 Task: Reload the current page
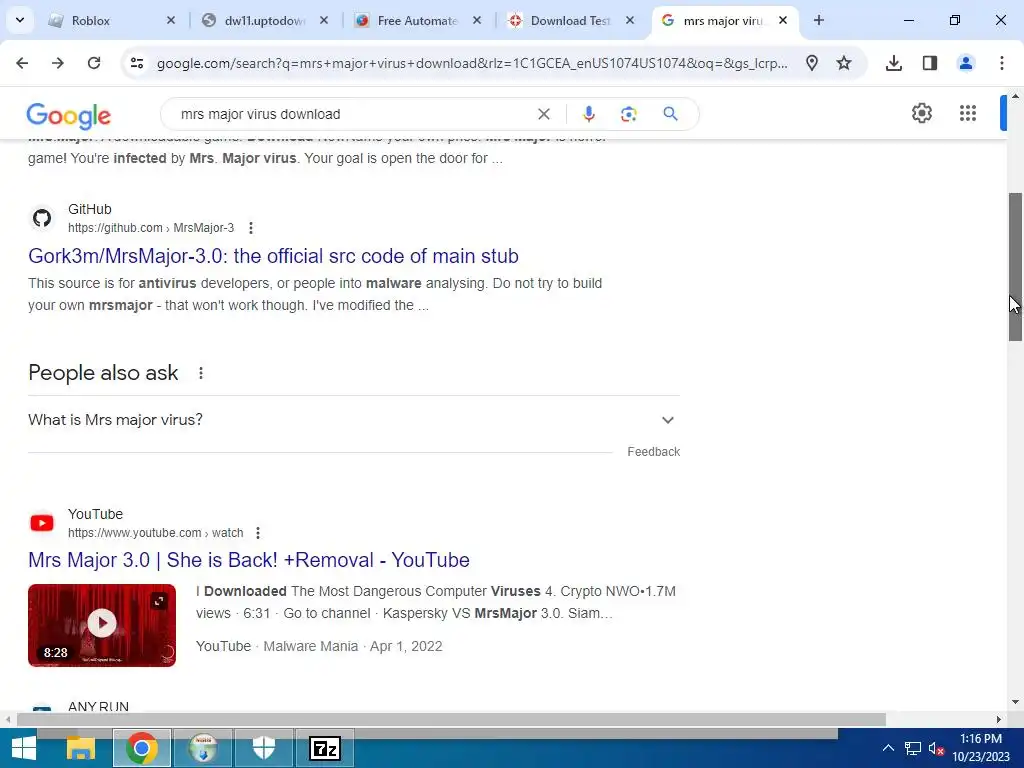pyautogui.click(x=94, y=63)
